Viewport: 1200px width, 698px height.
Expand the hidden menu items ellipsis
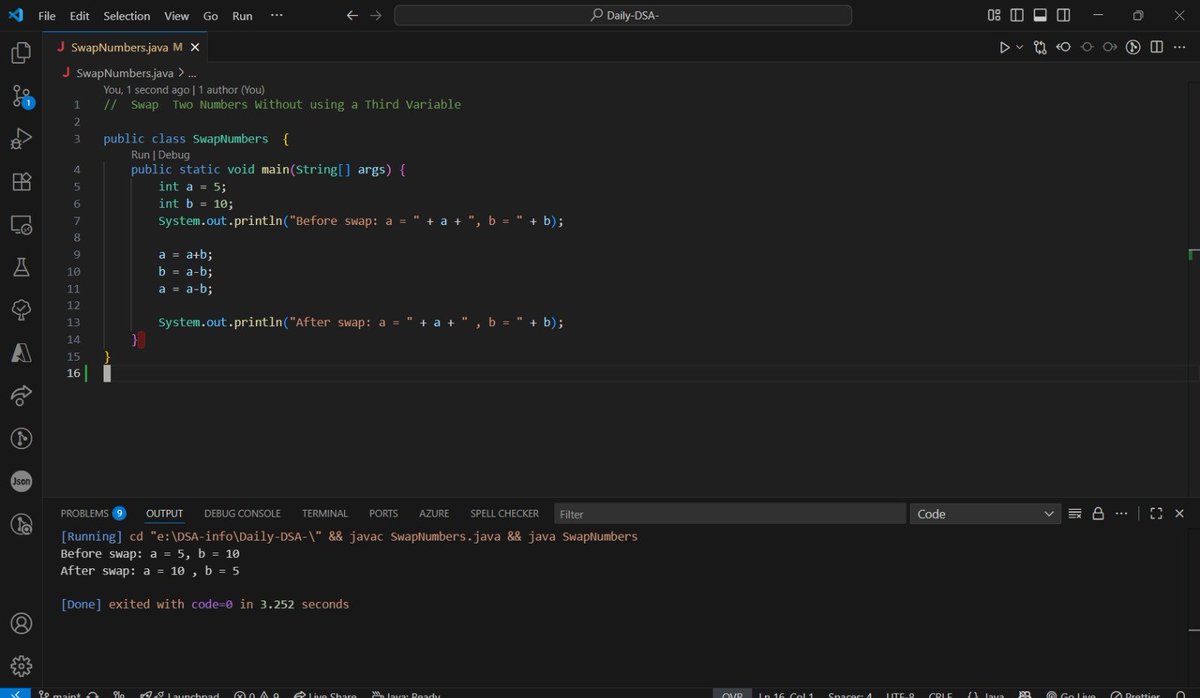coord(277,16)
